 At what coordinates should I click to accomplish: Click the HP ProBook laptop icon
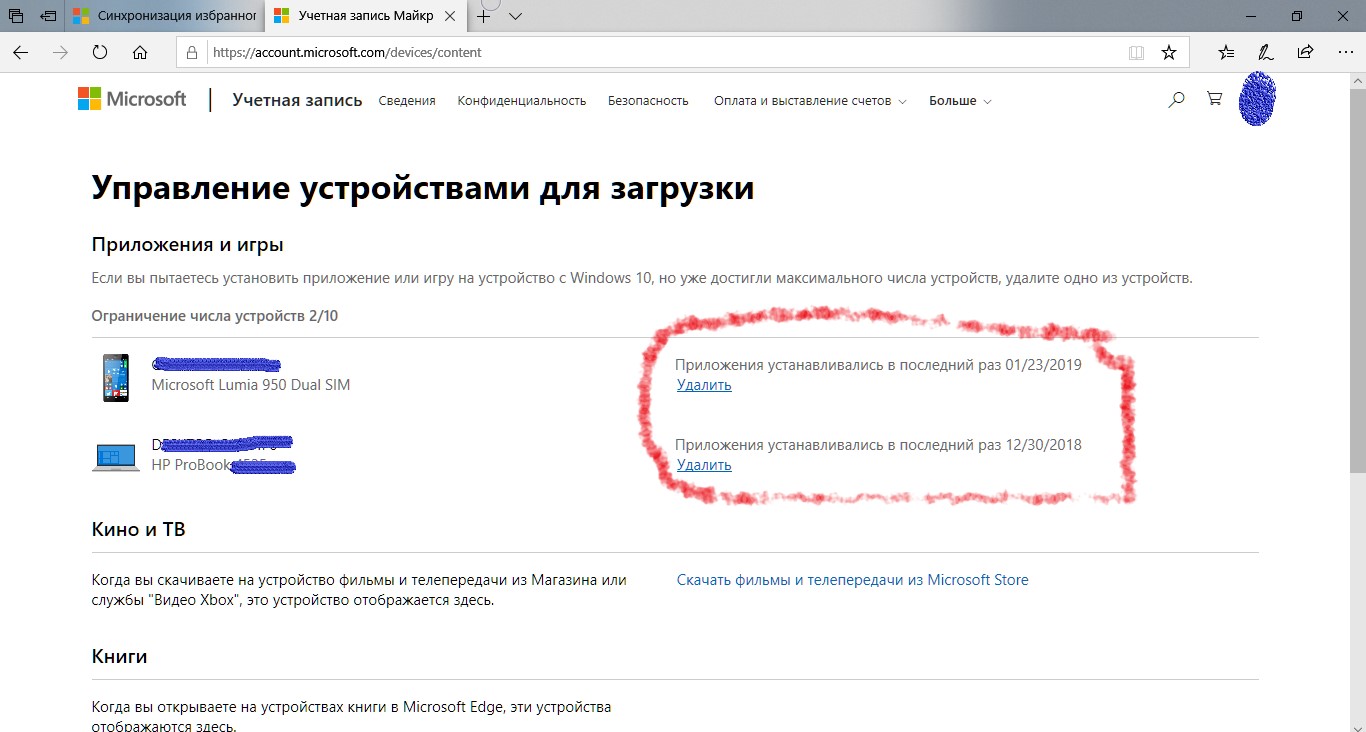(116, 458)
